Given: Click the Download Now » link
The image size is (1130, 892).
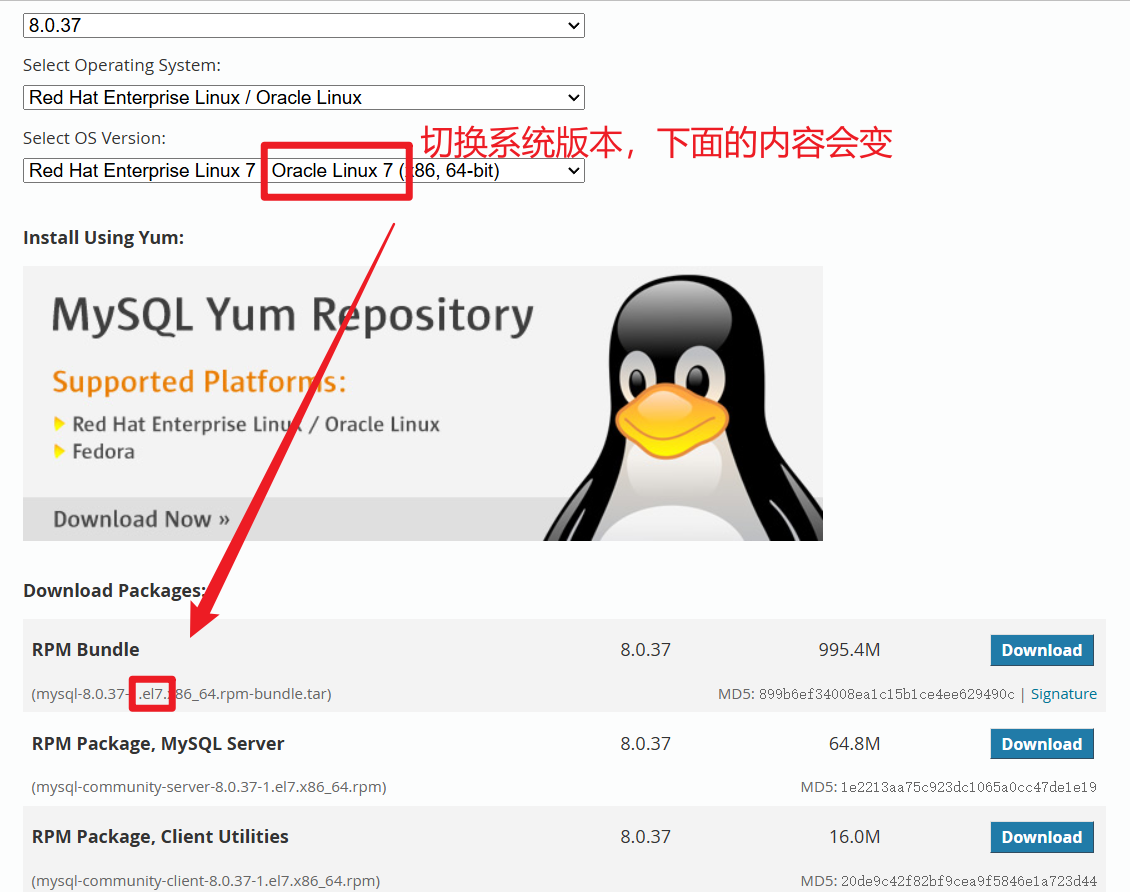Looking at the screenshot, I should coord(141,519).
